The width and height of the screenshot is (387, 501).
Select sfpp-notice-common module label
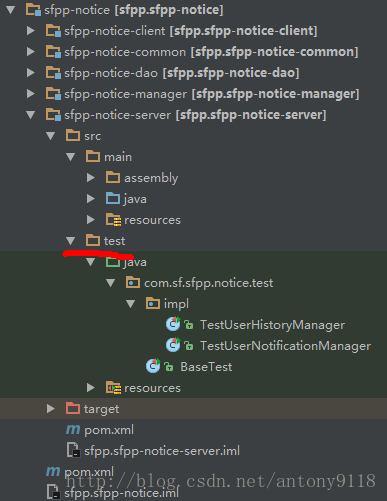tap(211, 52)
